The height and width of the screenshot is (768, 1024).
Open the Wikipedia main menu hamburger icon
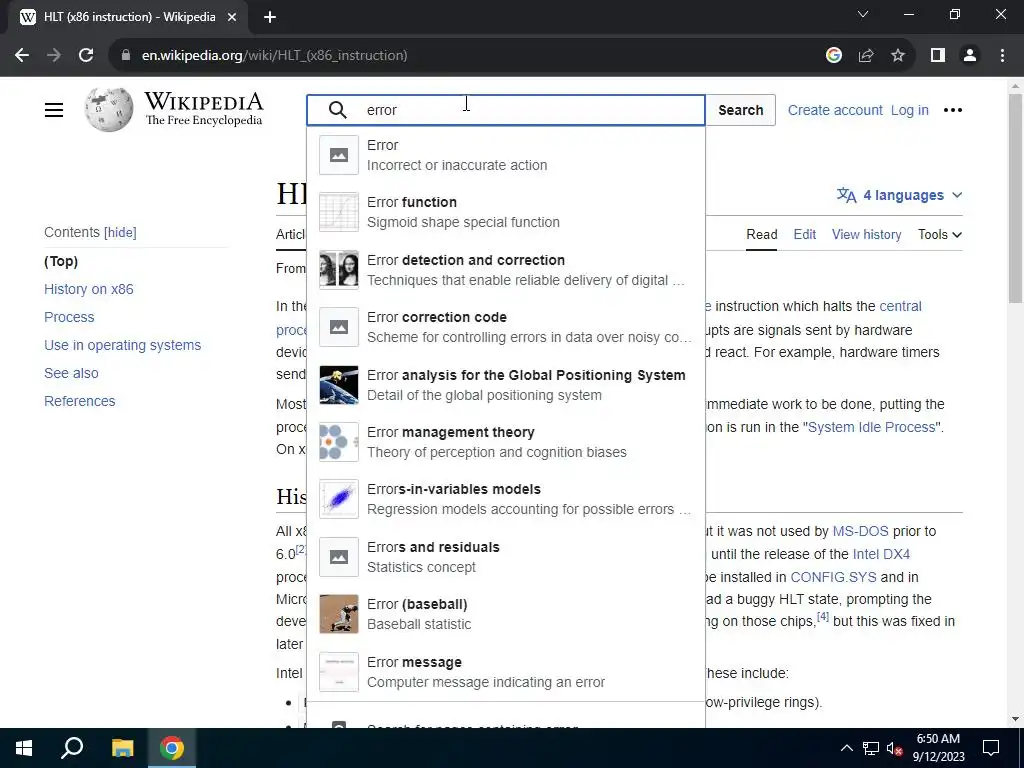(x=54, y=110)
